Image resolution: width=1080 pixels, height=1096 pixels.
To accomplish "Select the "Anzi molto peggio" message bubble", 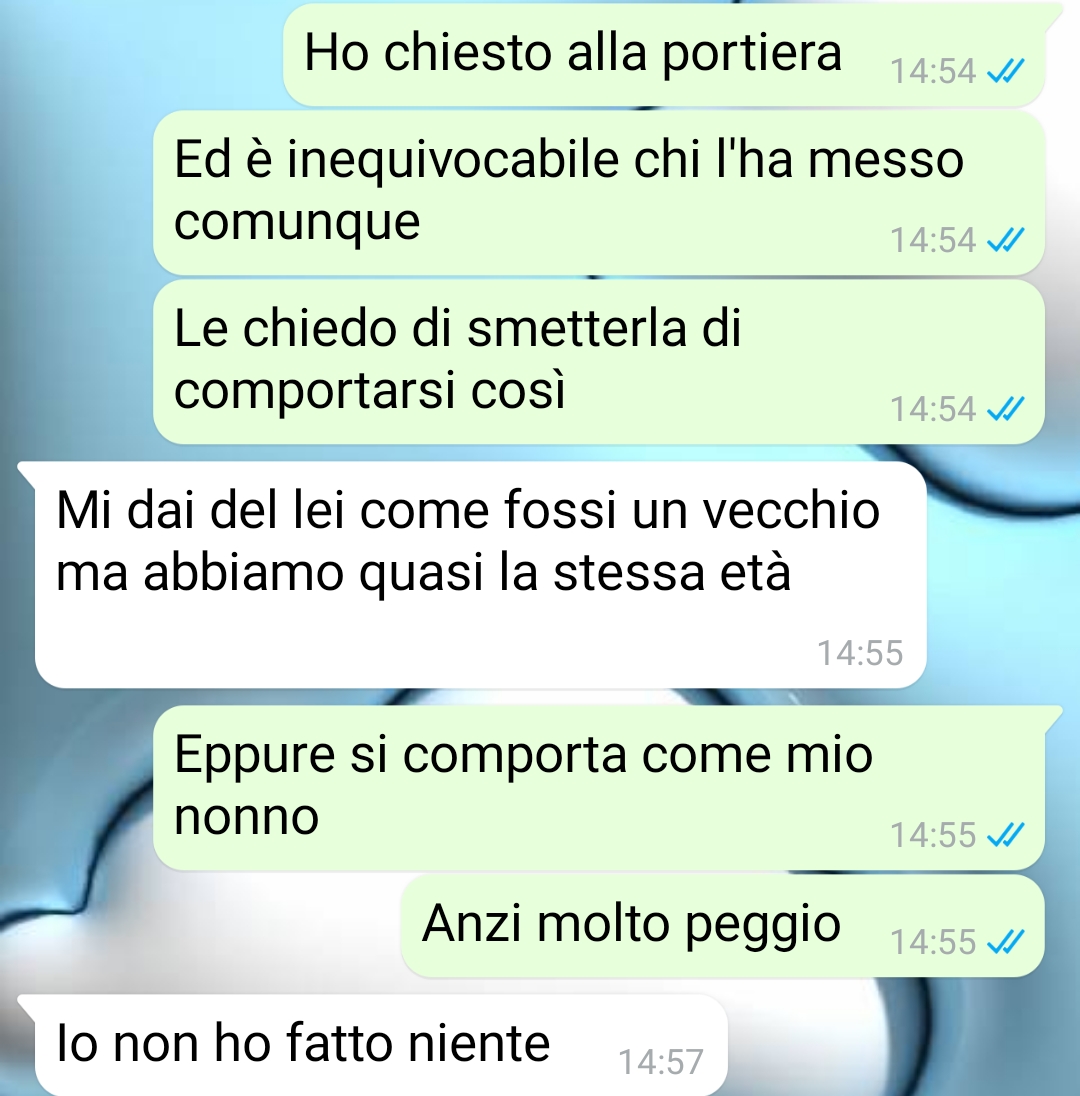I will [x=723, y=925].
